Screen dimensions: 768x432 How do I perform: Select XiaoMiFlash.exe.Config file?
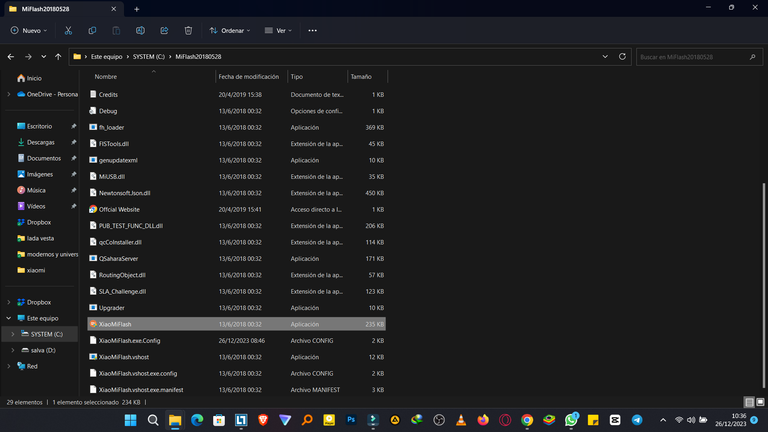tap(237, 340)
